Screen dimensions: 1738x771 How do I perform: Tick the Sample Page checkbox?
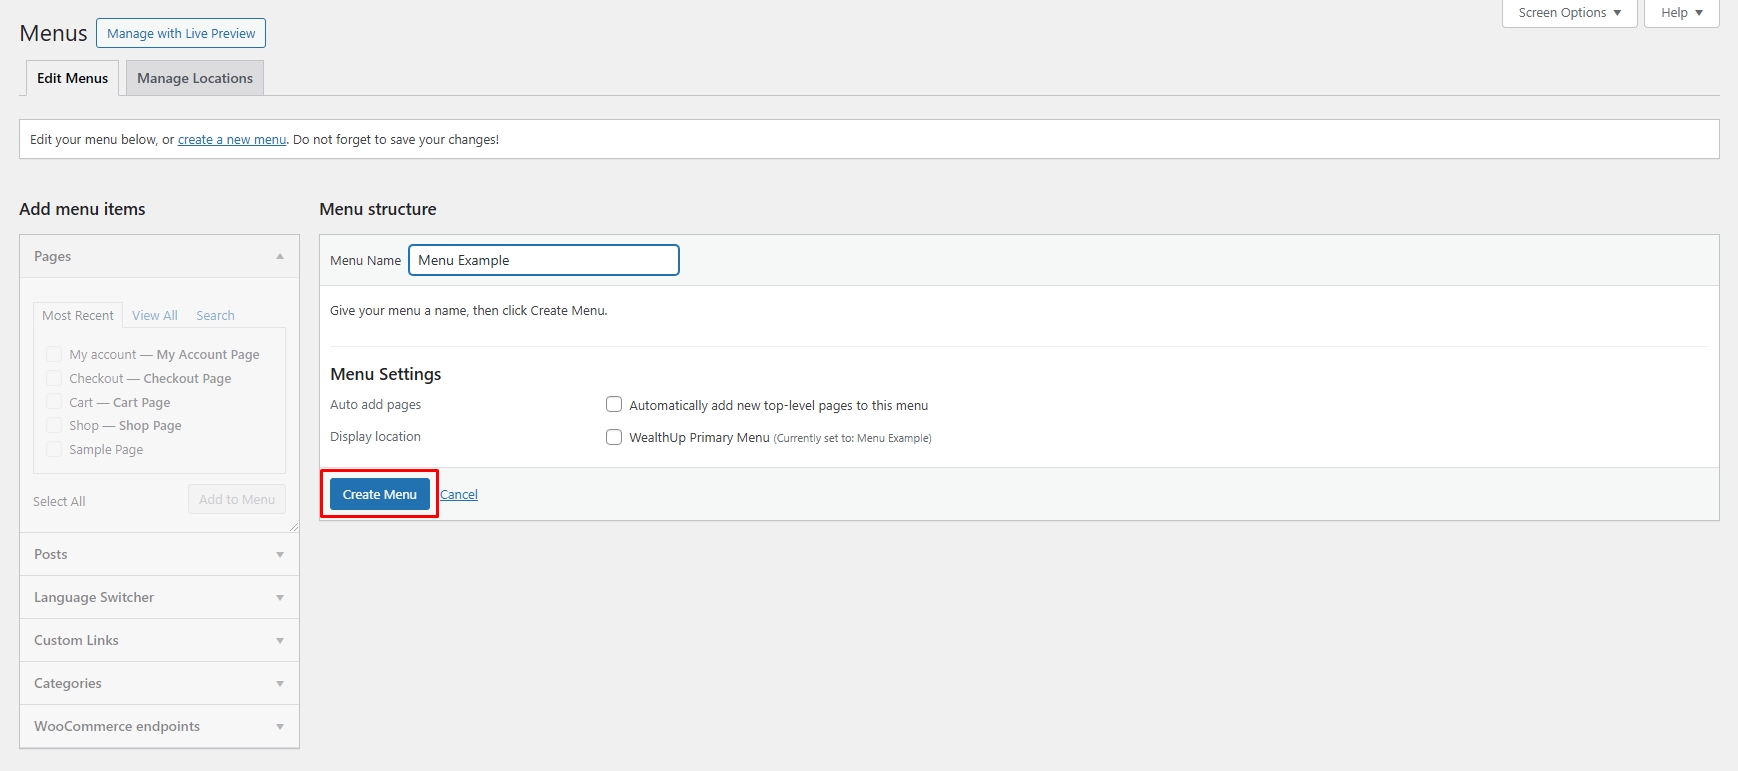tap(54, 450)
